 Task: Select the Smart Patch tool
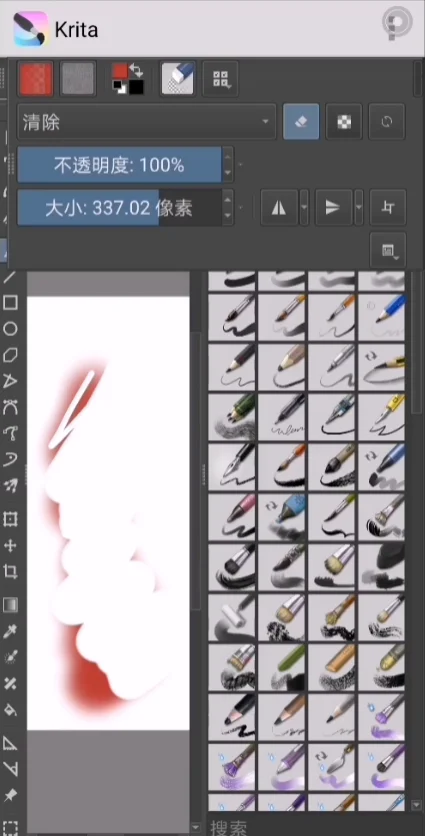click(10, 684)
